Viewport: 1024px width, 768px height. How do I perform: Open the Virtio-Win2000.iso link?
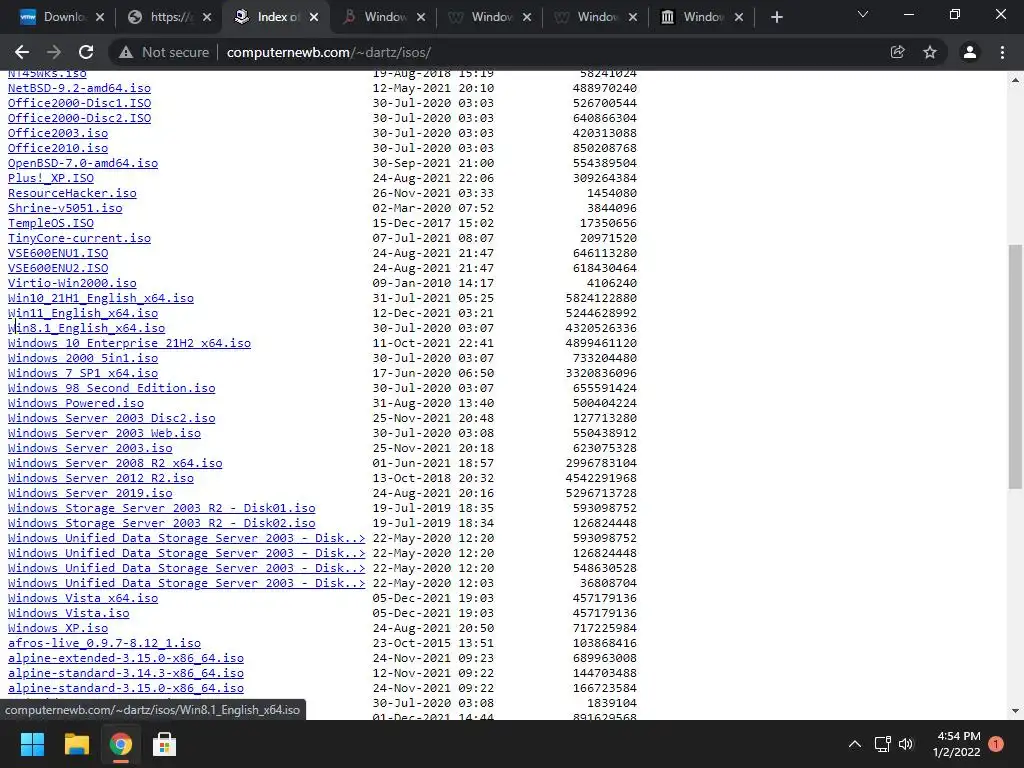pos(72,283)
